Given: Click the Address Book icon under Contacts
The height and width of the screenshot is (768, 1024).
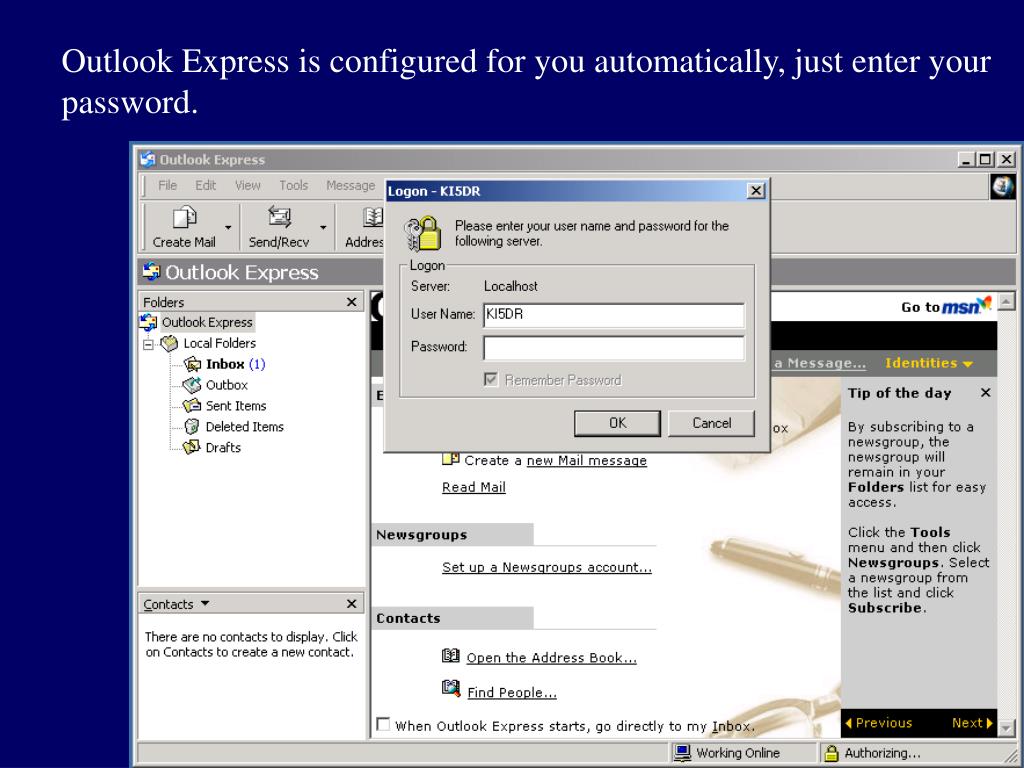Looking at the screenshot, I should [x=451, y=656].
